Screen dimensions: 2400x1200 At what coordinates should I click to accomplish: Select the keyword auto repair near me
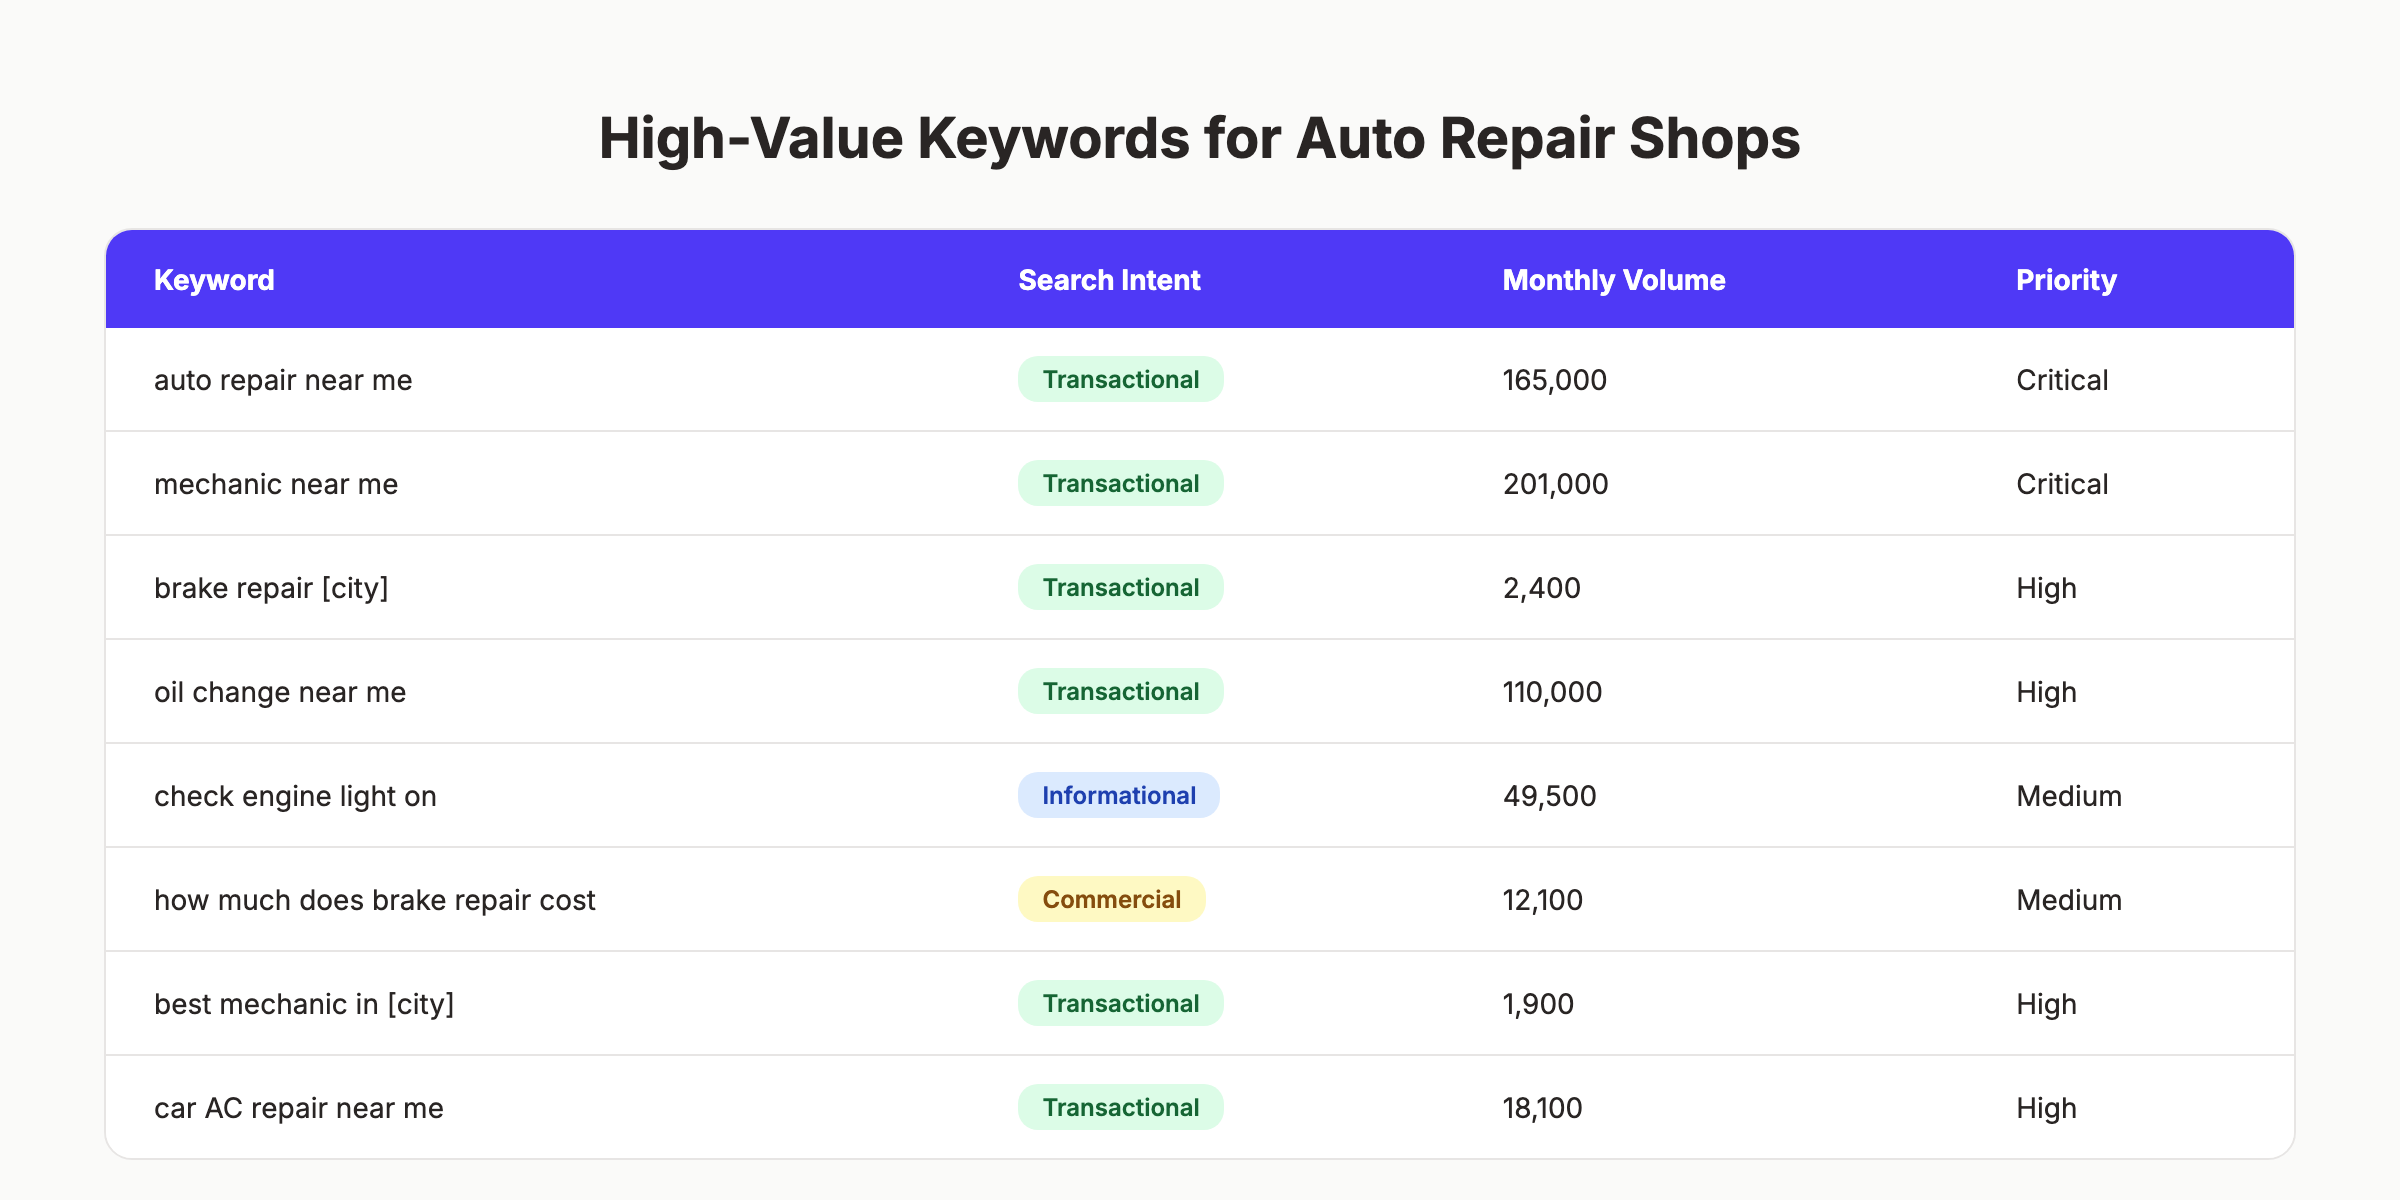click(x=283, y=379)
